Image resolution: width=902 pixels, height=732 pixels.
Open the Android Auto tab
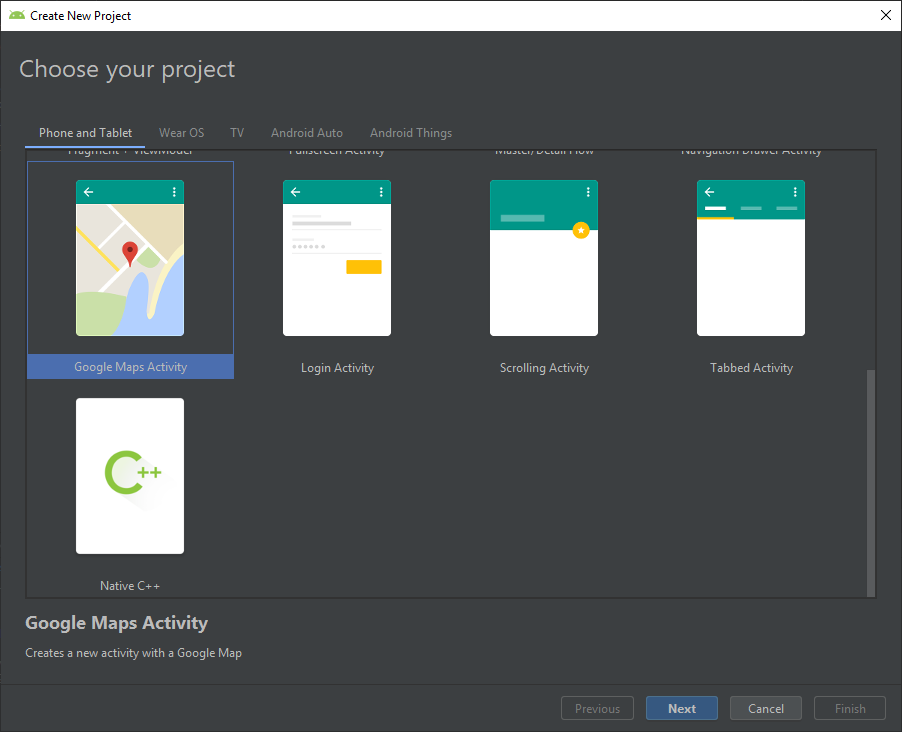306,133
